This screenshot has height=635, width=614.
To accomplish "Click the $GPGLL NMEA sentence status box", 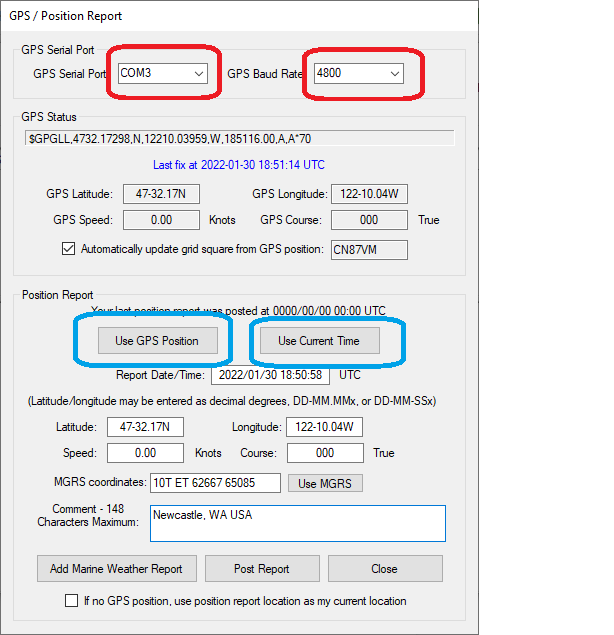I will 239,139.
